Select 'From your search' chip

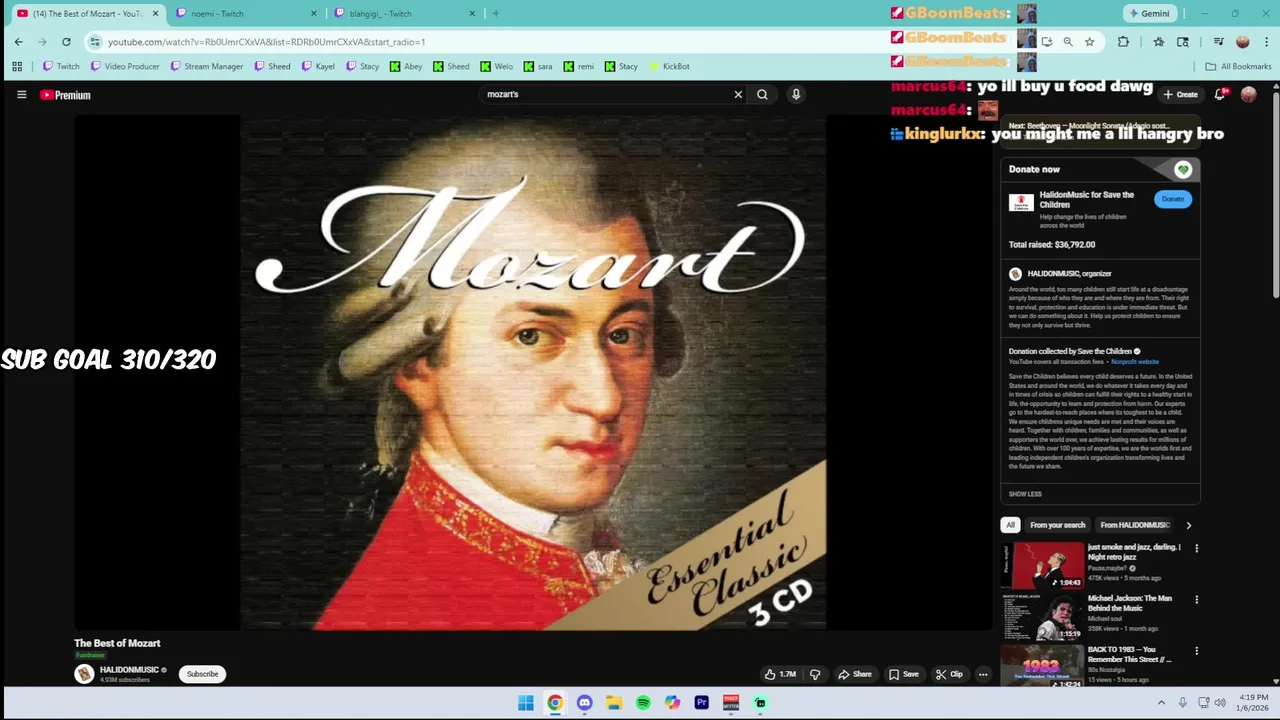[x=1057, y=525]
